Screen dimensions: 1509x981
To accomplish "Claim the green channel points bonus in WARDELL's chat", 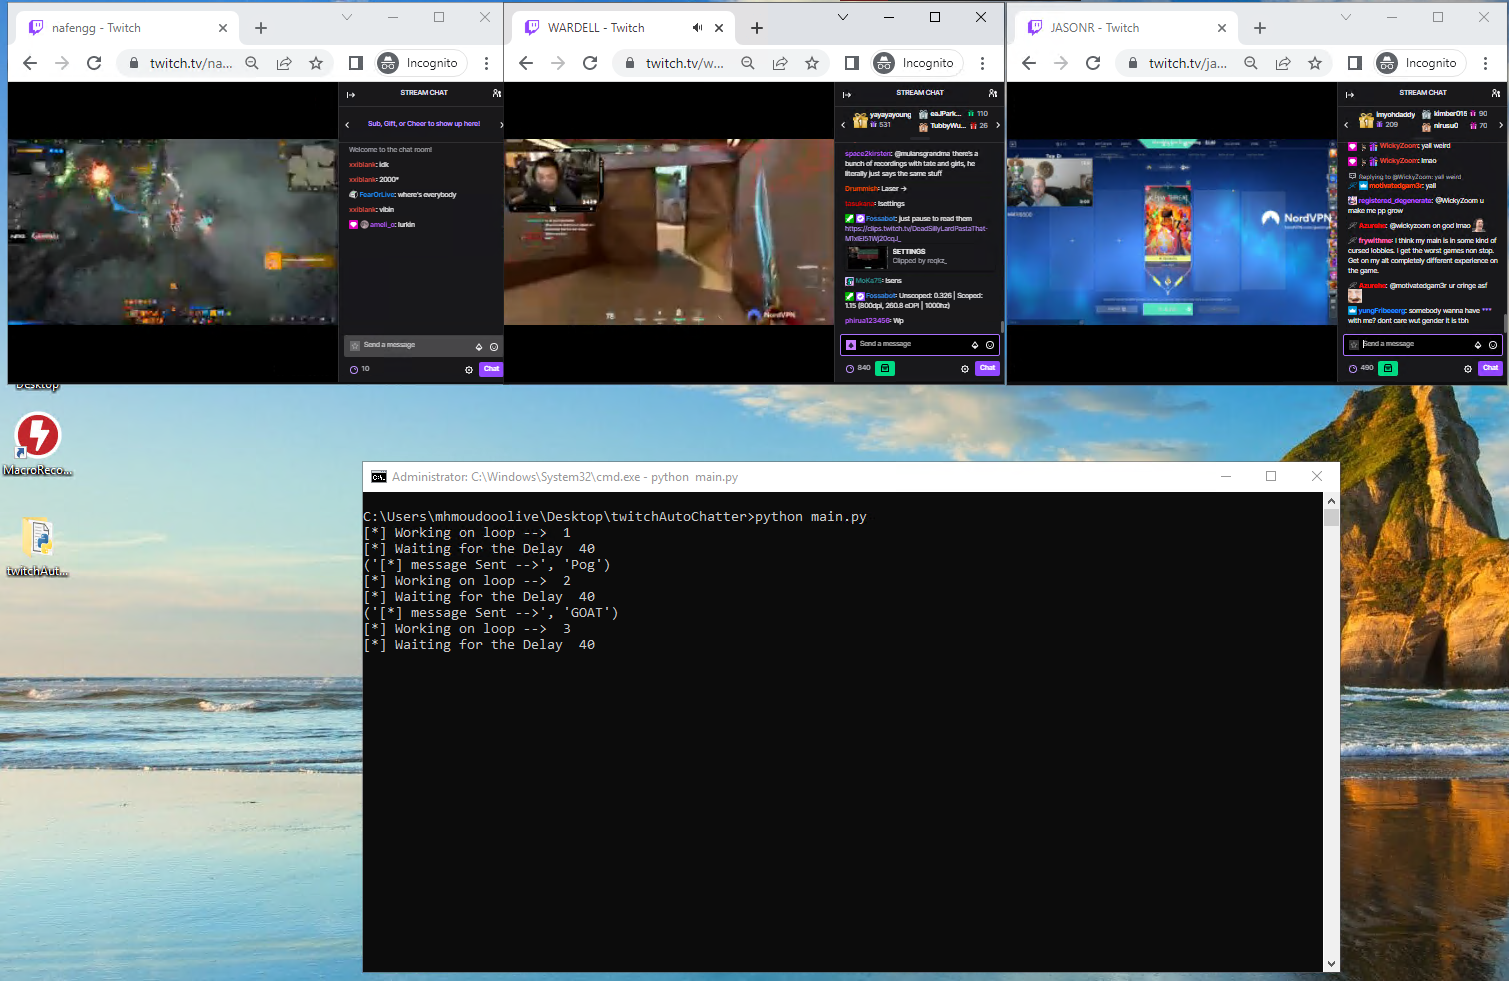I will (x=885, y=368).
